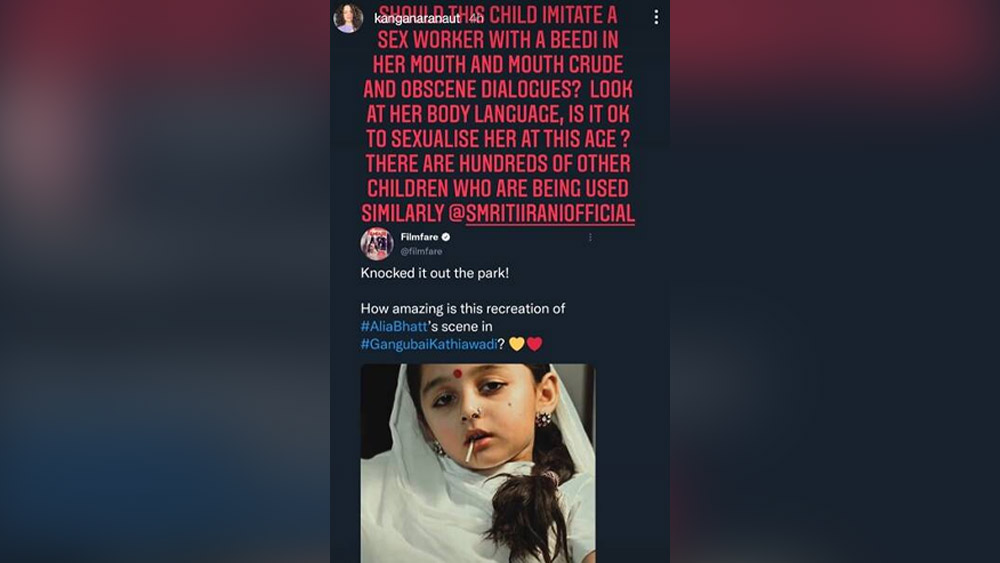Viewport: 1000px width, 563px height.
Task: Open the #AliaBhatt hashtag
Action: (x=393, y=326)
